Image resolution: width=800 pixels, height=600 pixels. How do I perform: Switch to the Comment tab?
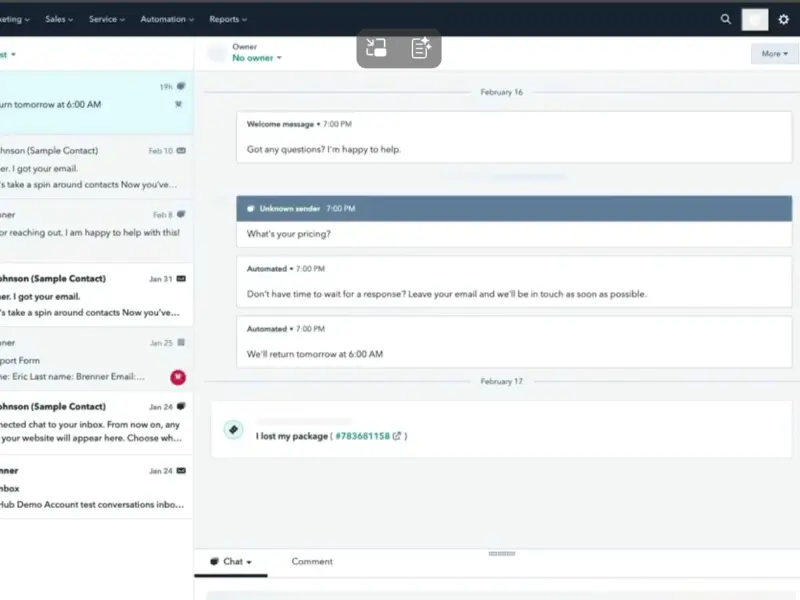click(x=312, y=562)
